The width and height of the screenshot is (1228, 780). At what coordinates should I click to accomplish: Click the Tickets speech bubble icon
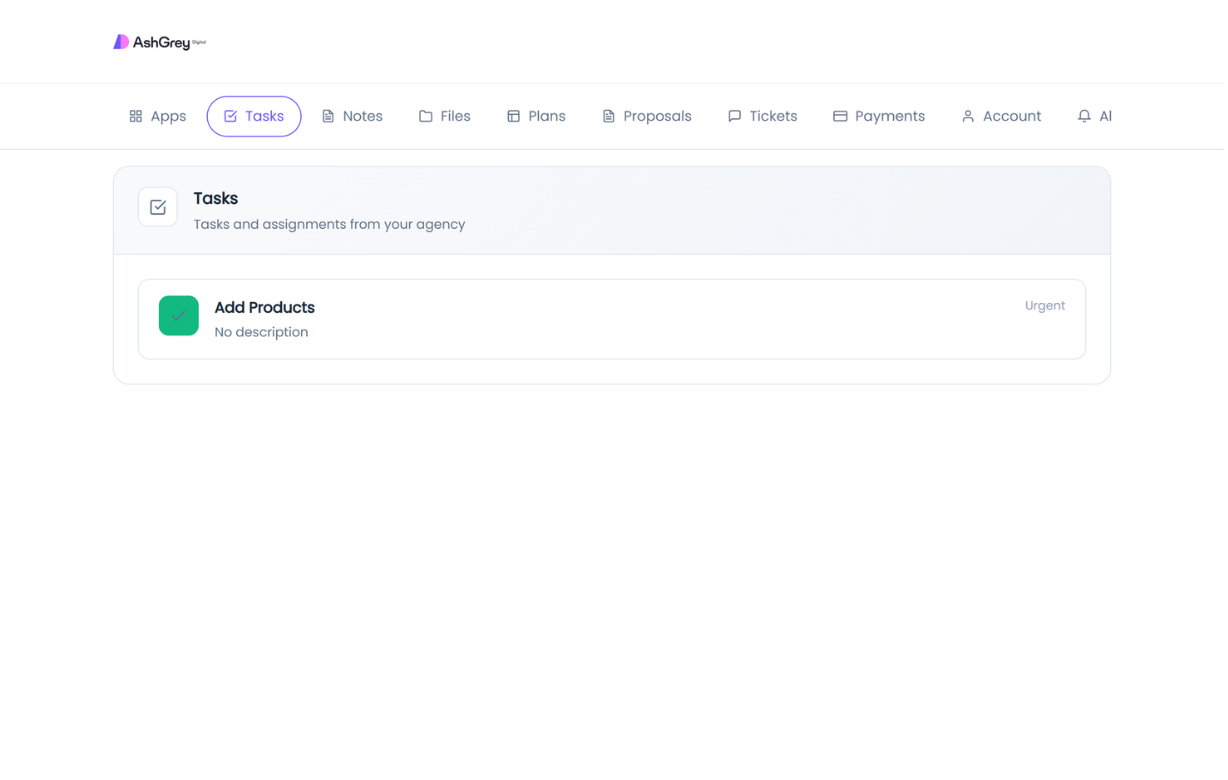click(x=734, y=116)
